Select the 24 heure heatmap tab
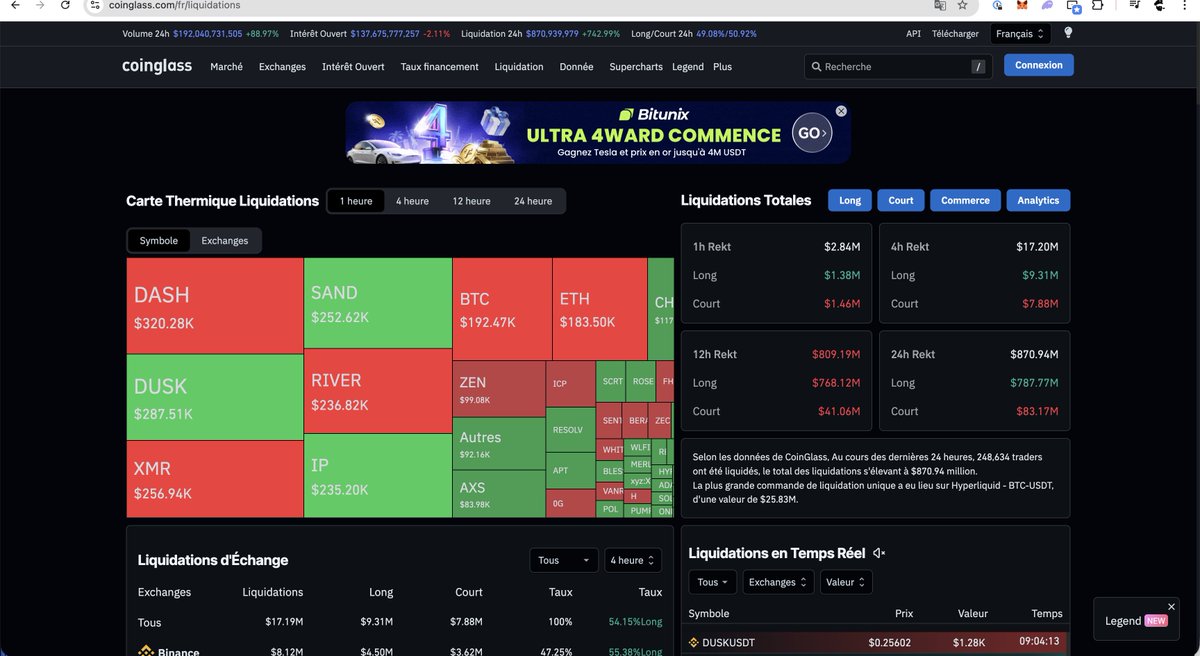Viewport: 1200px width, 656px height. click(x=533, y=201)
